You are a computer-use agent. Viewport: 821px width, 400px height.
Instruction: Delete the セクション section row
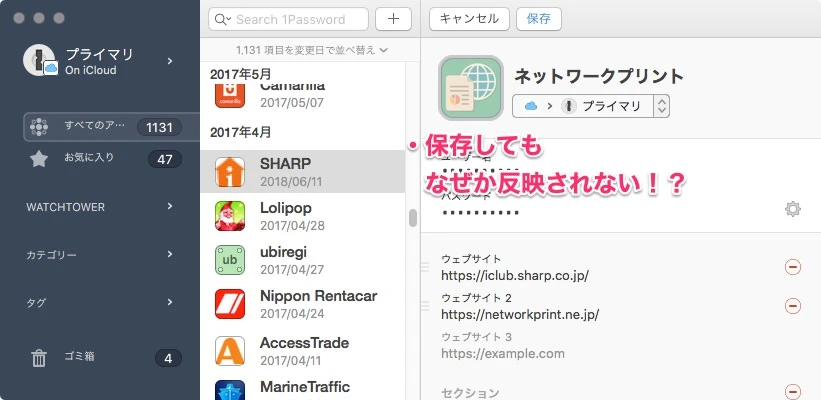(x=793, y=392)
